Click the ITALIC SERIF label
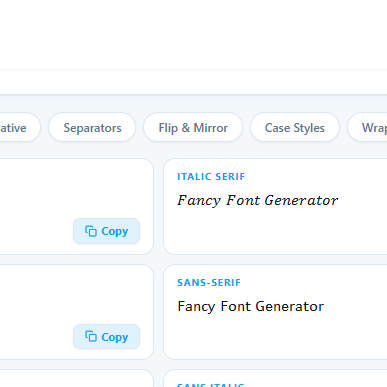Viewport: 387px width, 387px height. 211,177
